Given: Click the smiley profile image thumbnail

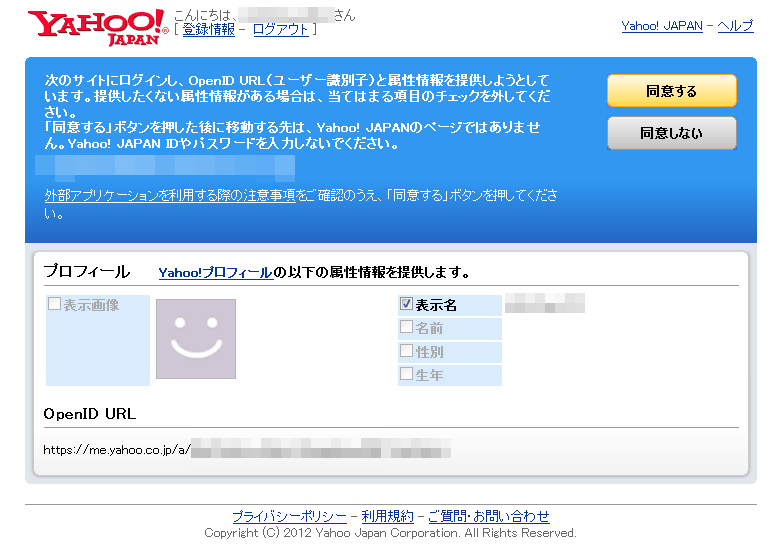Looking at the screenshot, I should pyautogui.click(x=196, y=338).
